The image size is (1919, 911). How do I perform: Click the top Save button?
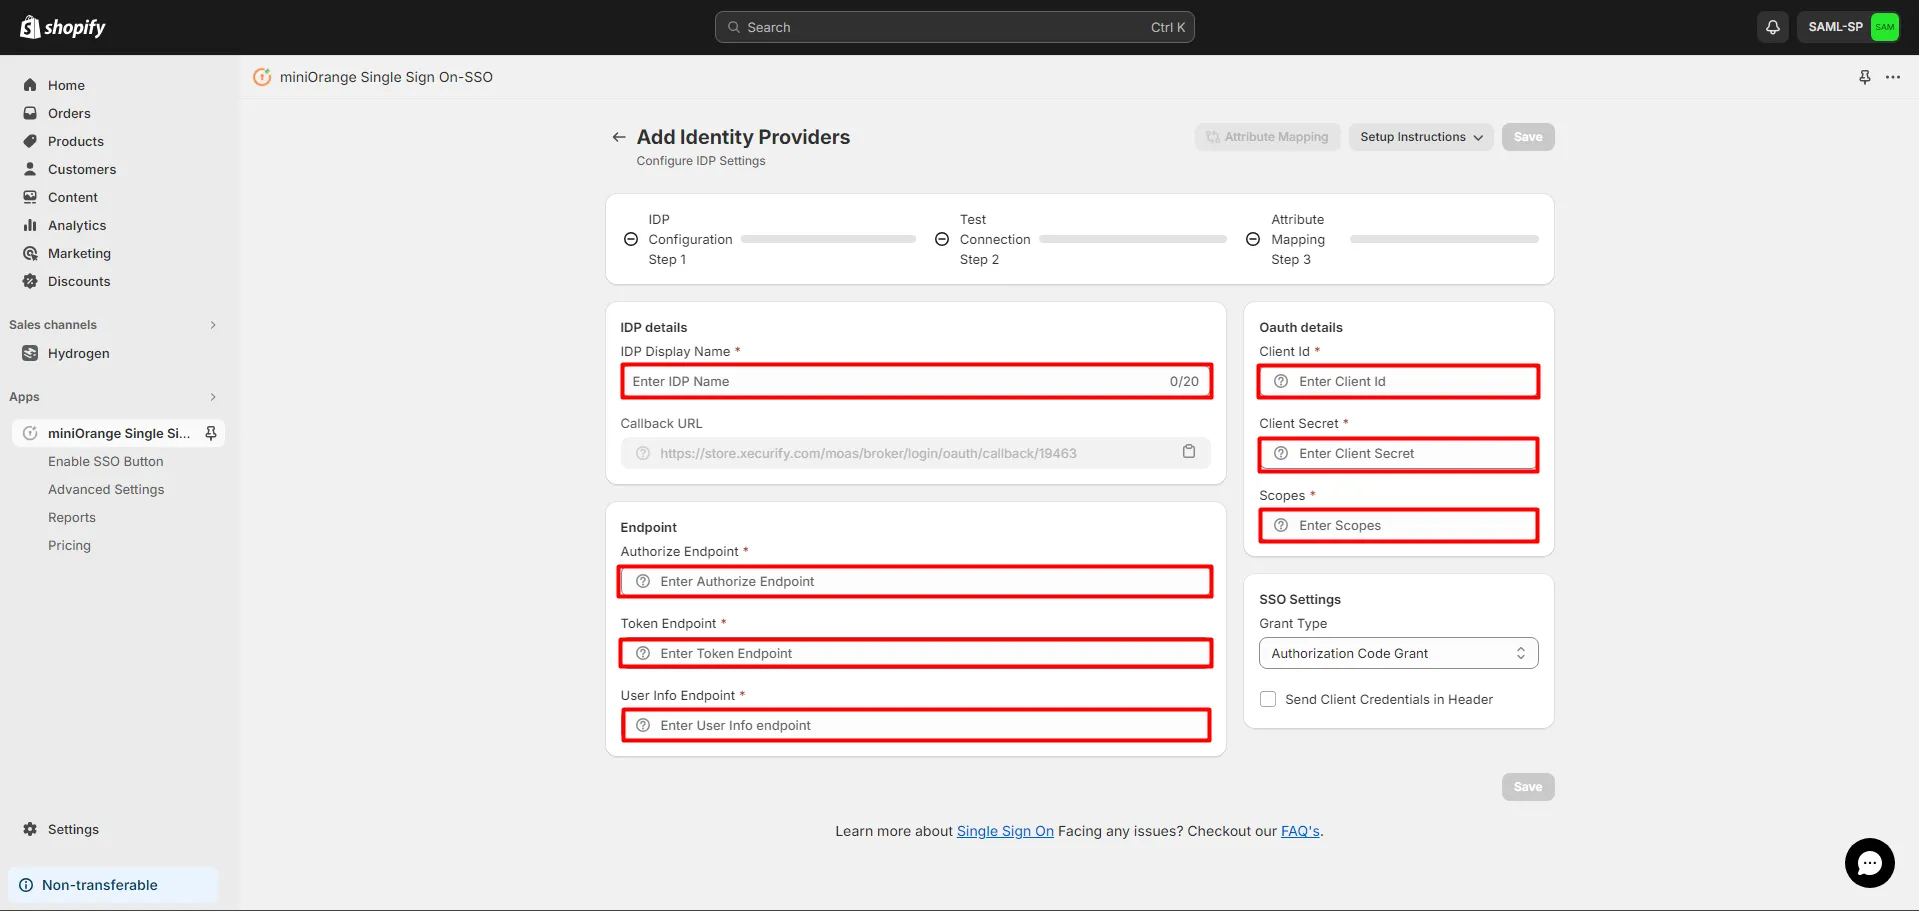click(1528, 137)
